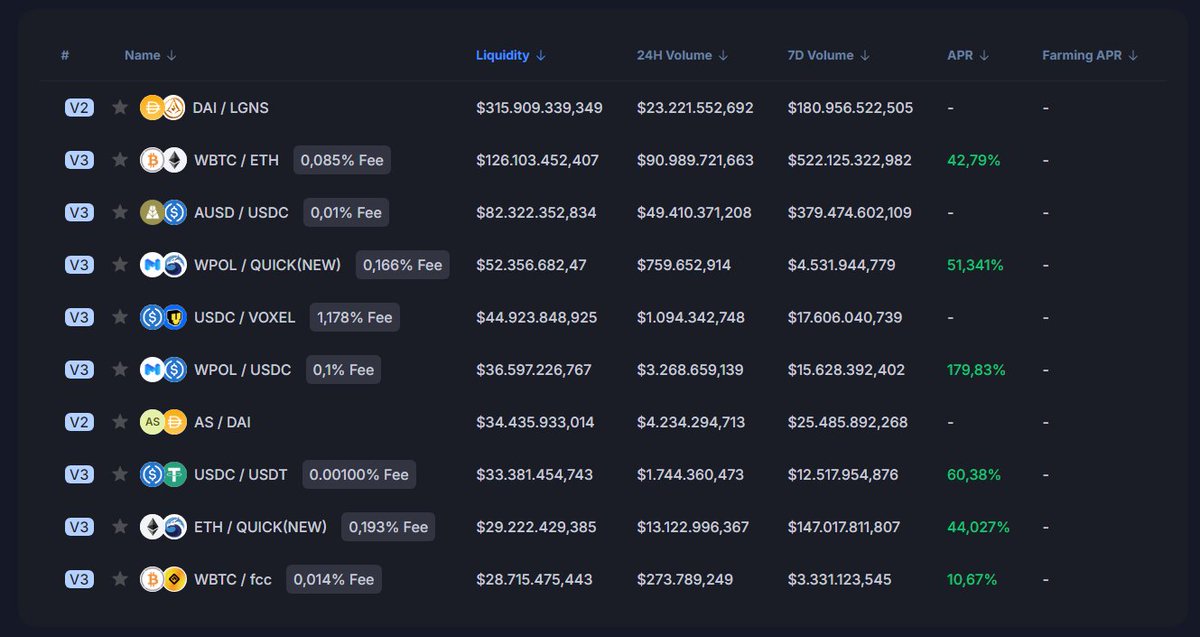Click V3 badge on AUSD / USDC row

pyautogui.click(x=79, y=212)
